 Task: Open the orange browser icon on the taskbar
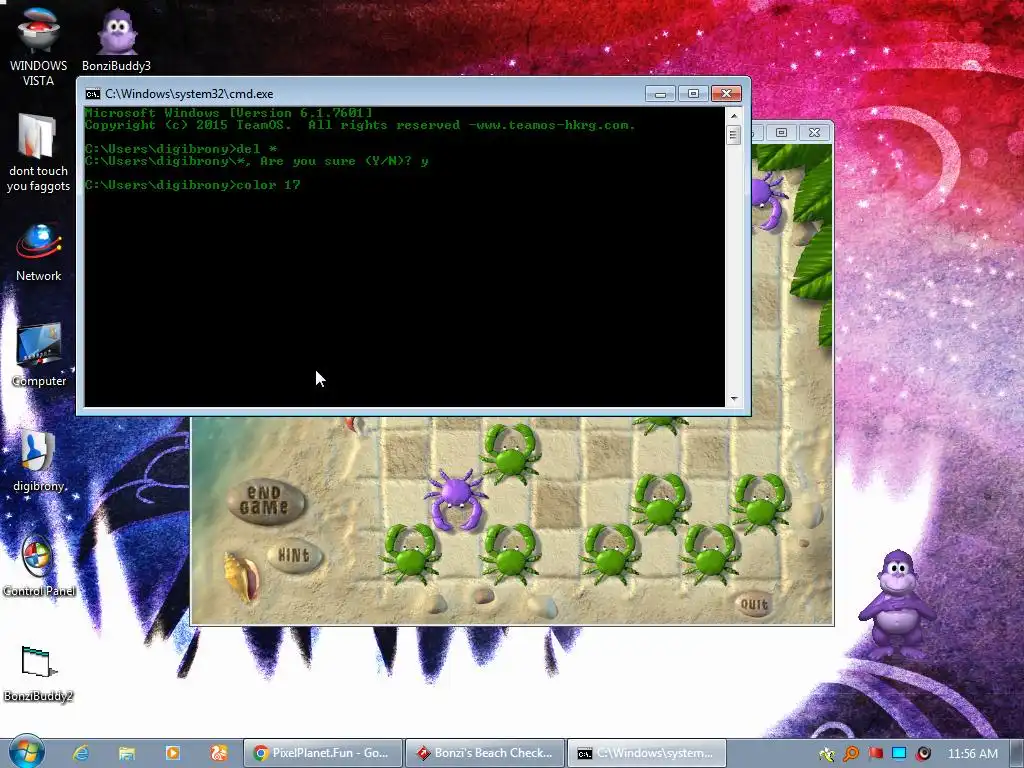click(218, 753)
